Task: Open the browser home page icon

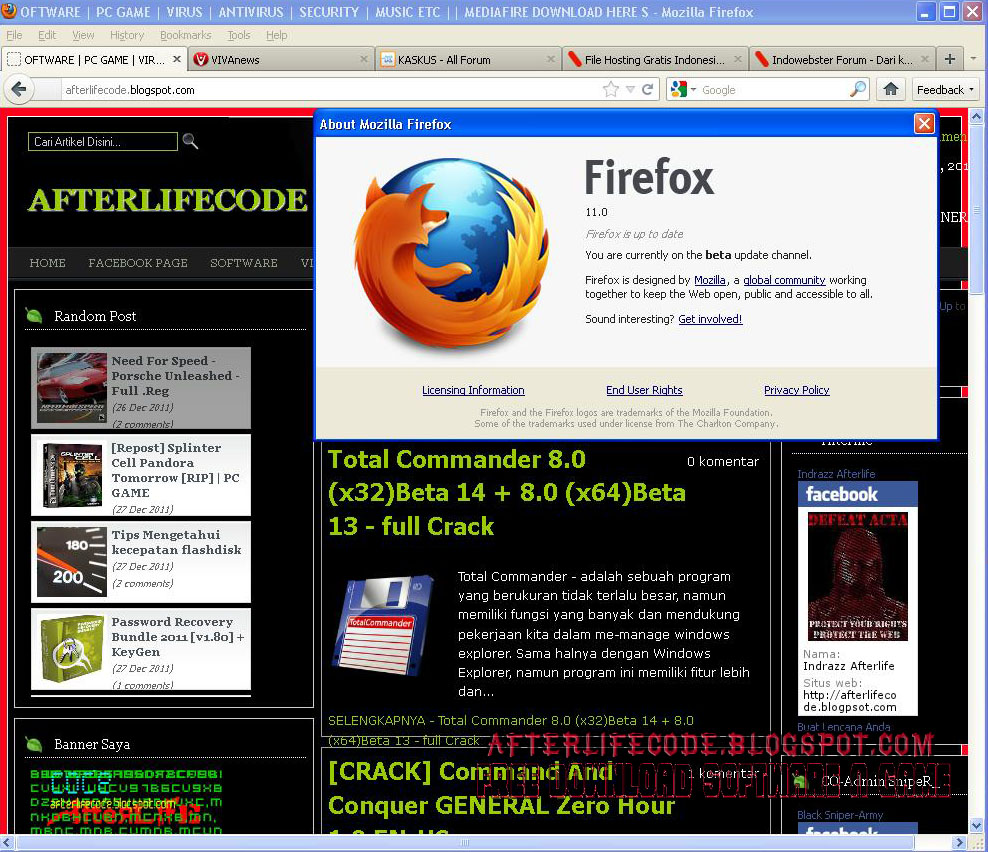Action: 891,89
